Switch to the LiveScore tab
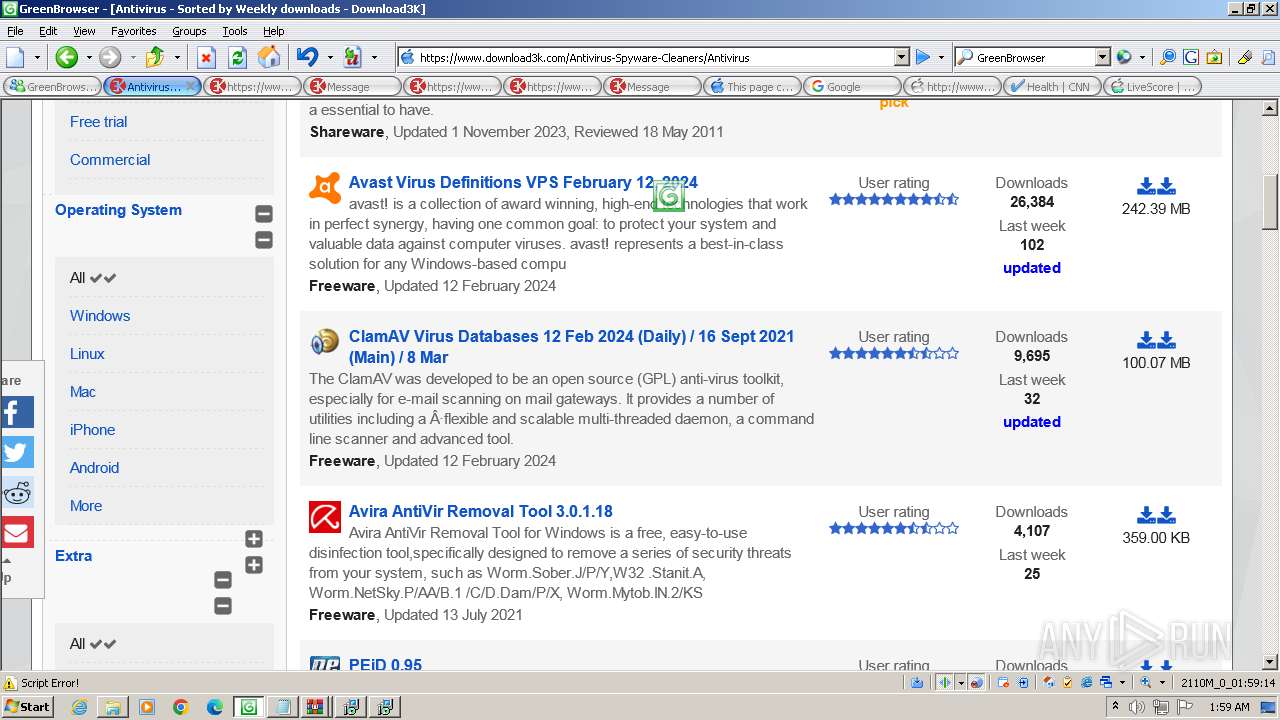 (1152, 87)
